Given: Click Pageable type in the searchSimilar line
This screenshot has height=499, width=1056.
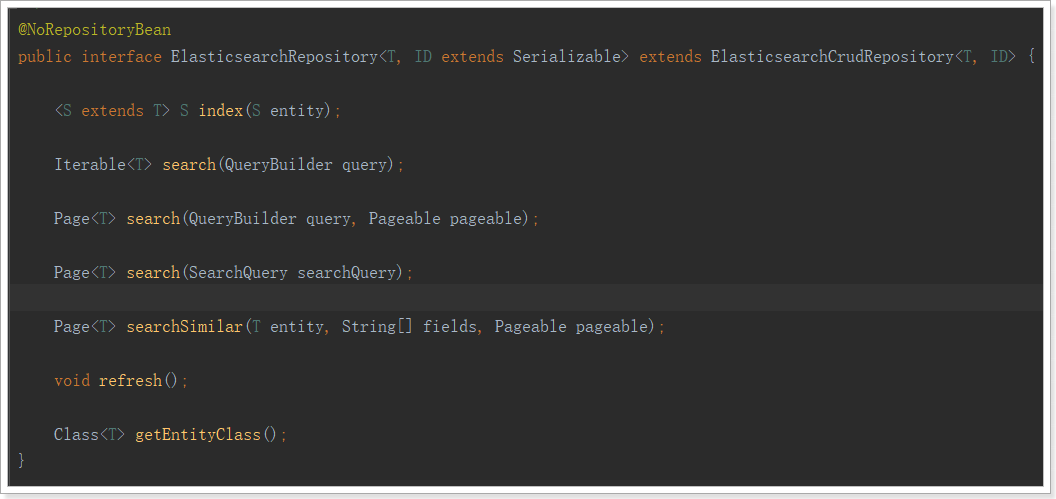Looking at the screenshot, I should 530,327.
